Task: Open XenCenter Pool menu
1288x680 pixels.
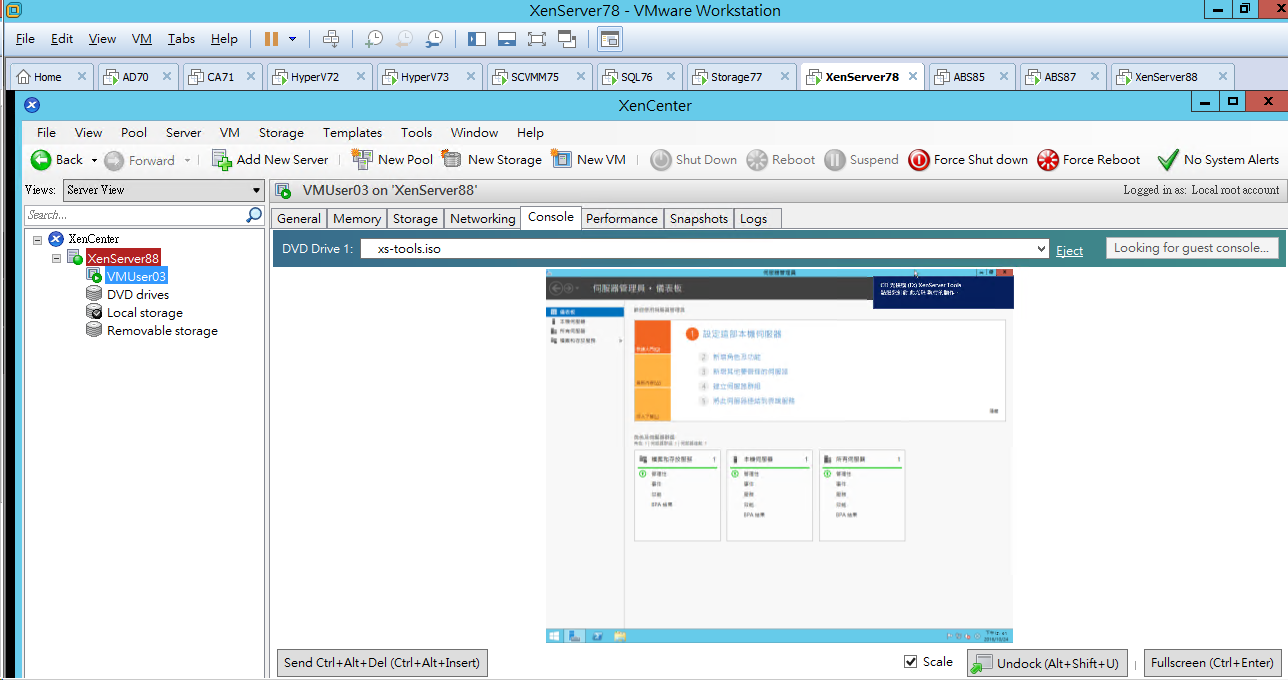Action: click(134, 132)
